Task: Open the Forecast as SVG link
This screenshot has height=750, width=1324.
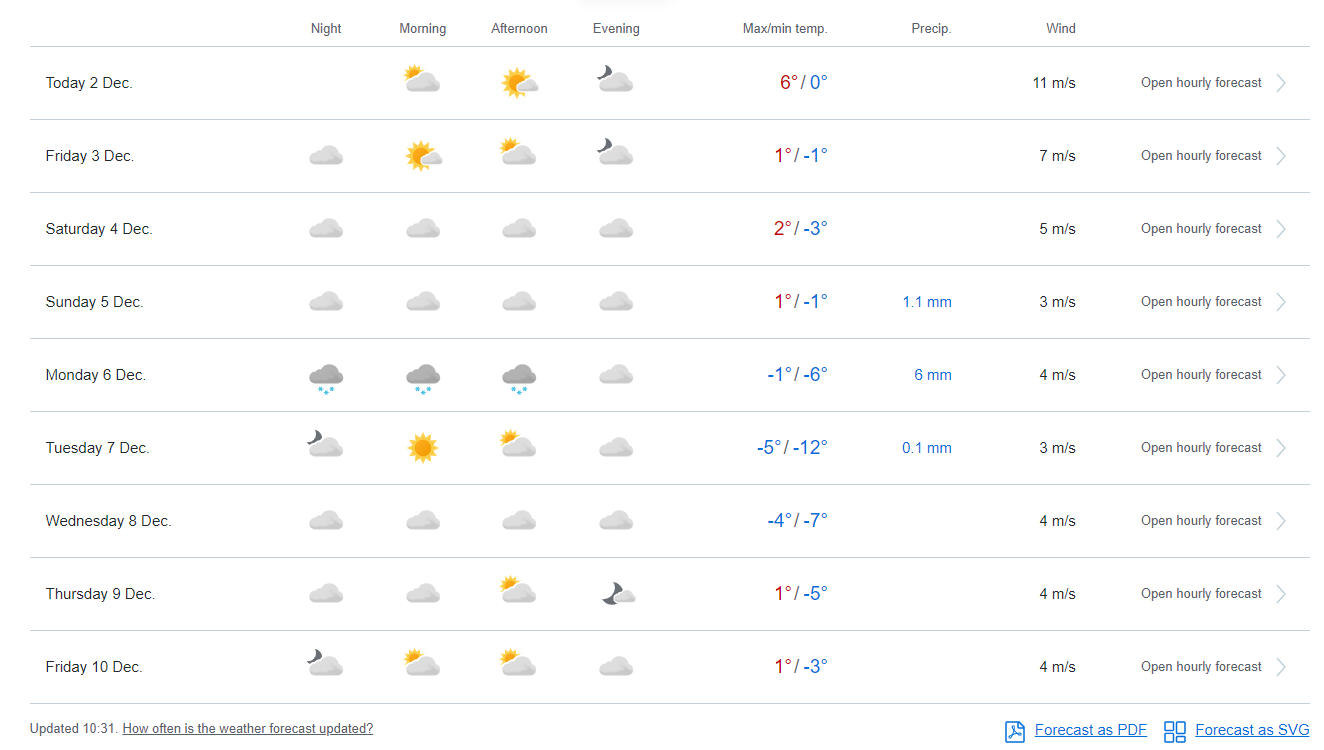Action: (x=1251, y=730)
